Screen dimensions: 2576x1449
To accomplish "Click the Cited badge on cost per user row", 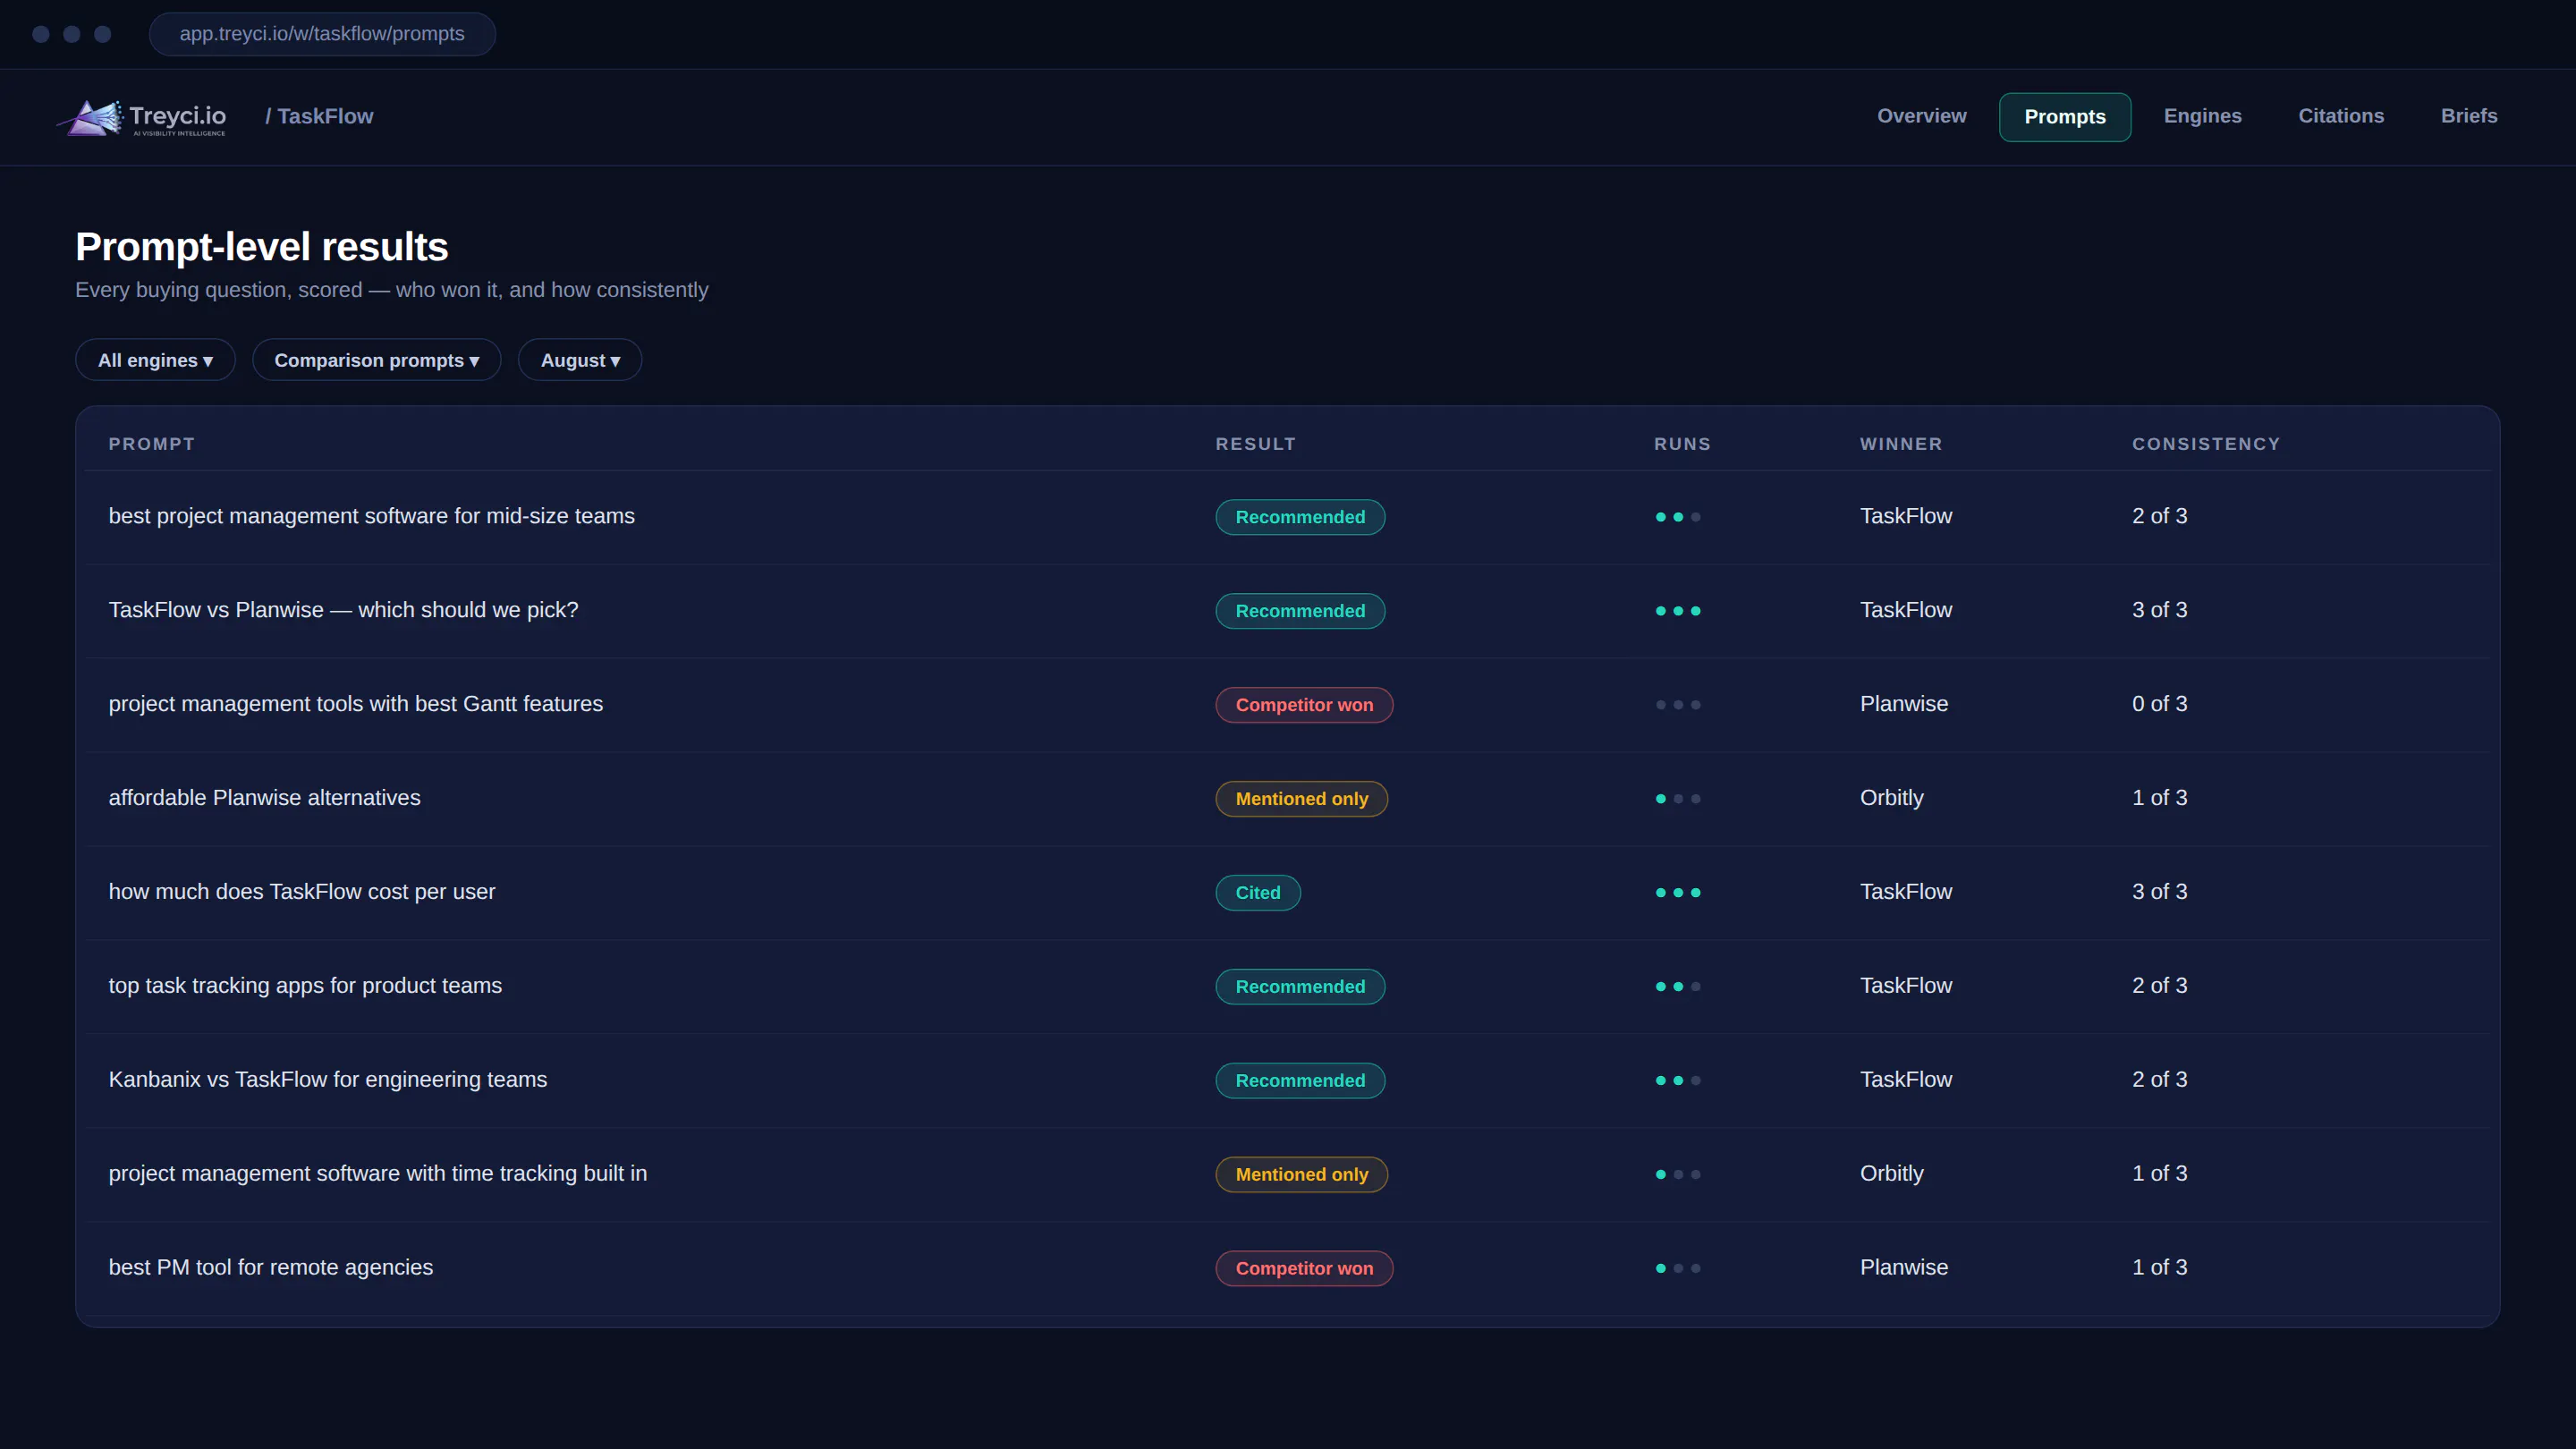I will pyautogui.click(x=1257, y=893).
